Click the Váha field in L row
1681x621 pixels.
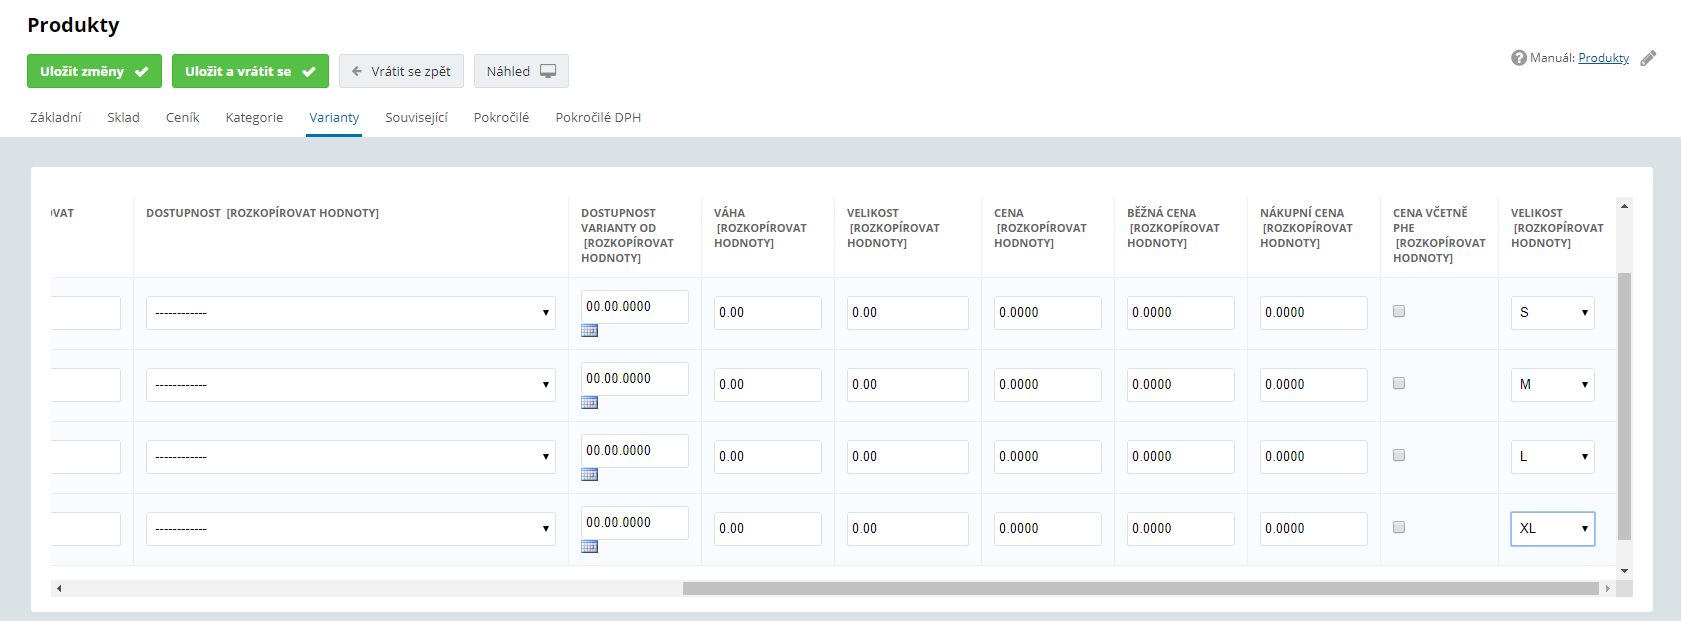768,457
